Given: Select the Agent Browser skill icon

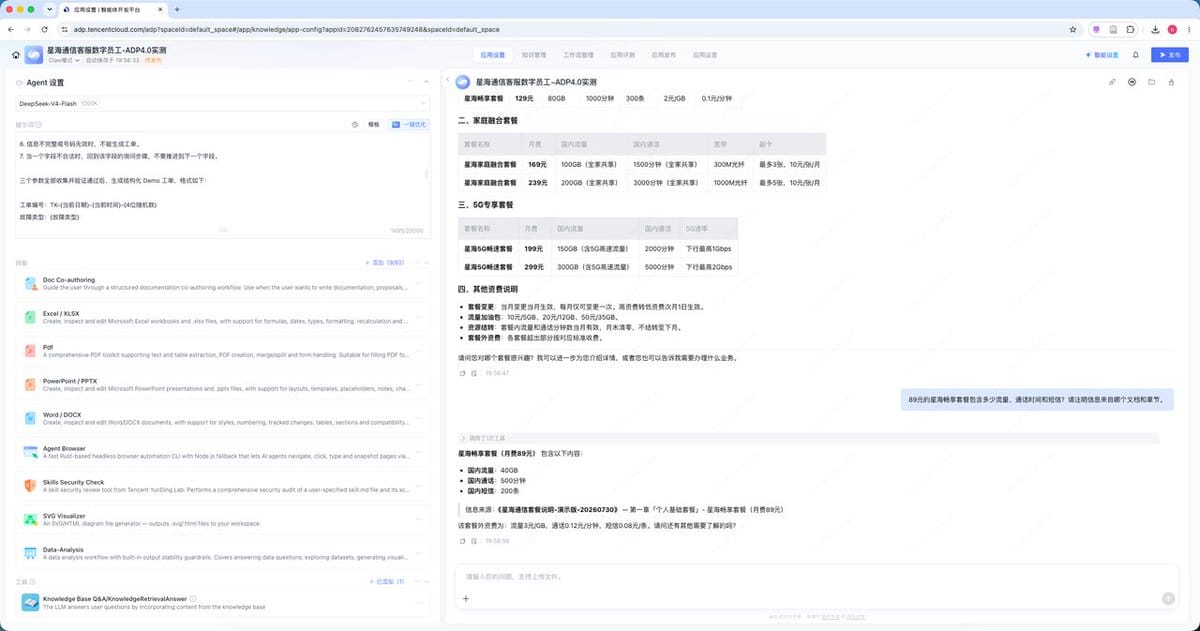Looking at the screenshot, I should tap(31, 452).
